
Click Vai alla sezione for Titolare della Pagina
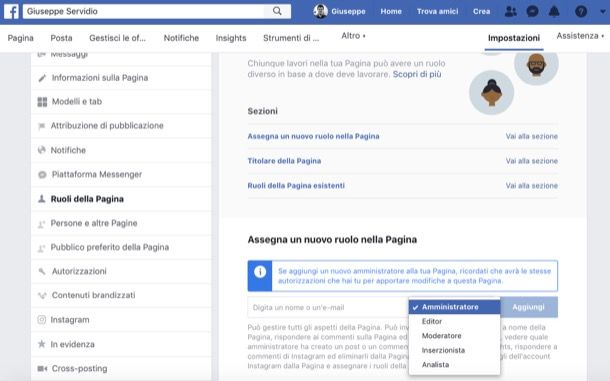coord(531,161)
